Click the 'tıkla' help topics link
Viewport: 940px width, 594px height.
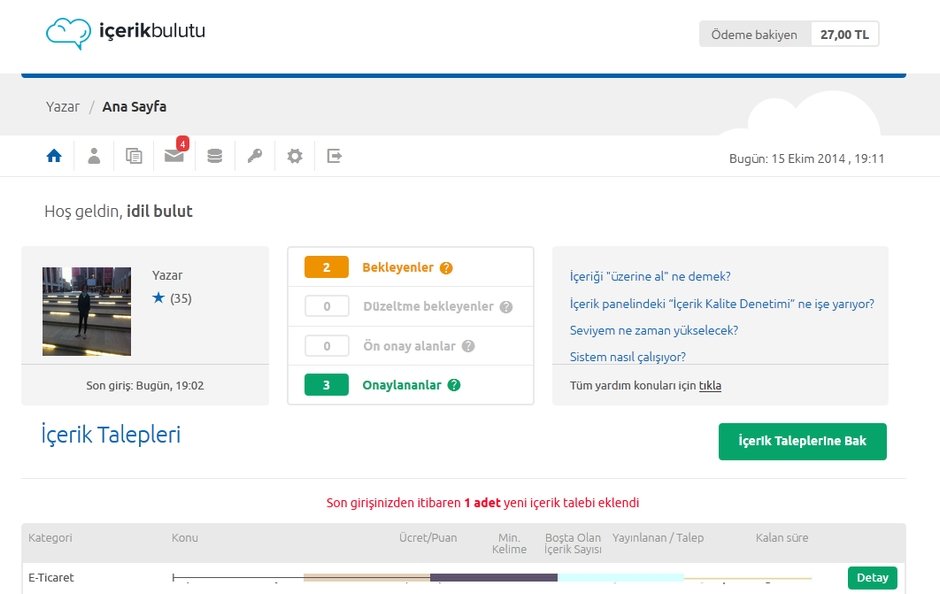click(710, 385)
